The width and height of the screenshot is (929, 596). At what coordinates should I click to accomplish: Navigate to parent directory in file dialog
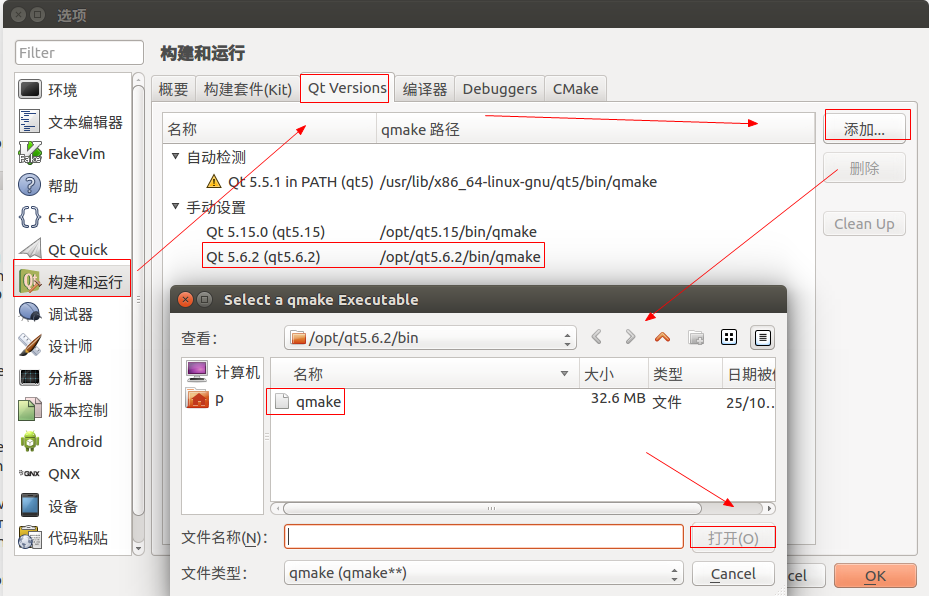pos(662,338)
